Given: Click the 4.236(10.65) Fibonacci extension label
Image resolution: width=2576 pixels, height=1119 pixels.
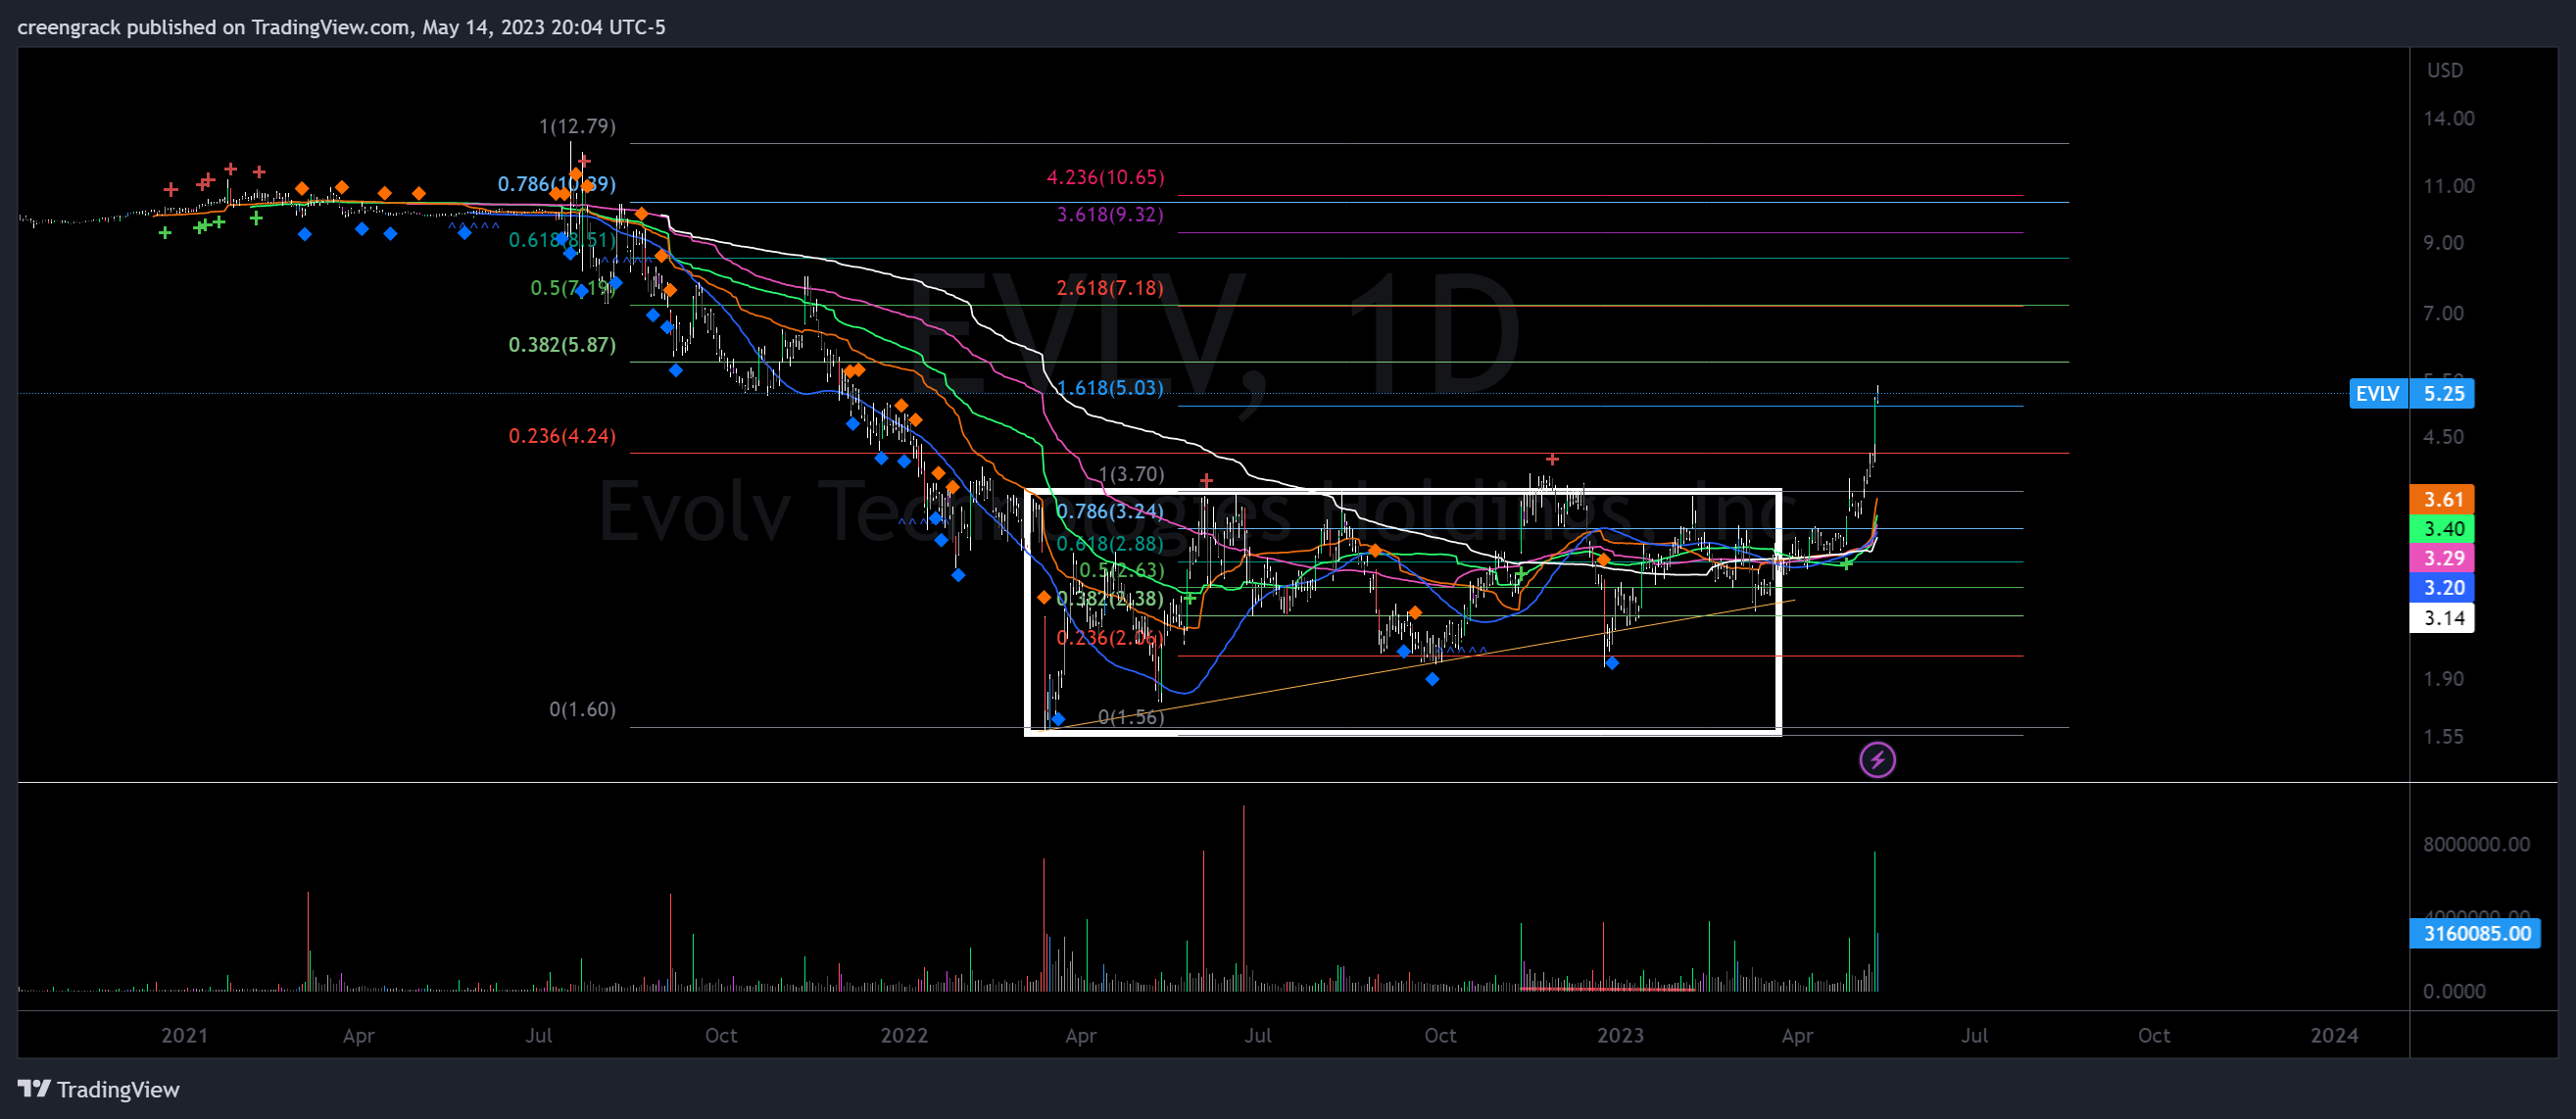Looking at the screenshot, I should point(1105,177).
